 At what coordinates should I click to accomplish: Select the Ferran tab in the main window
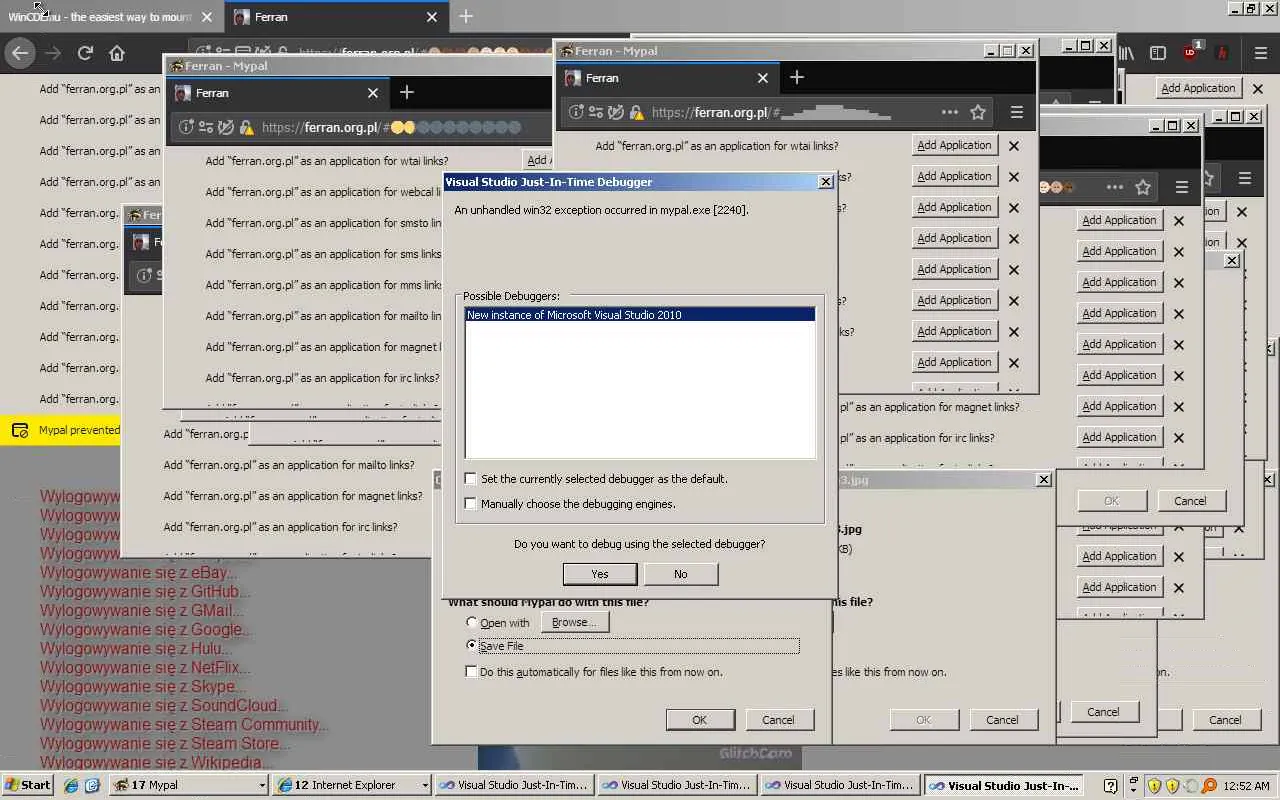point(335,17)
